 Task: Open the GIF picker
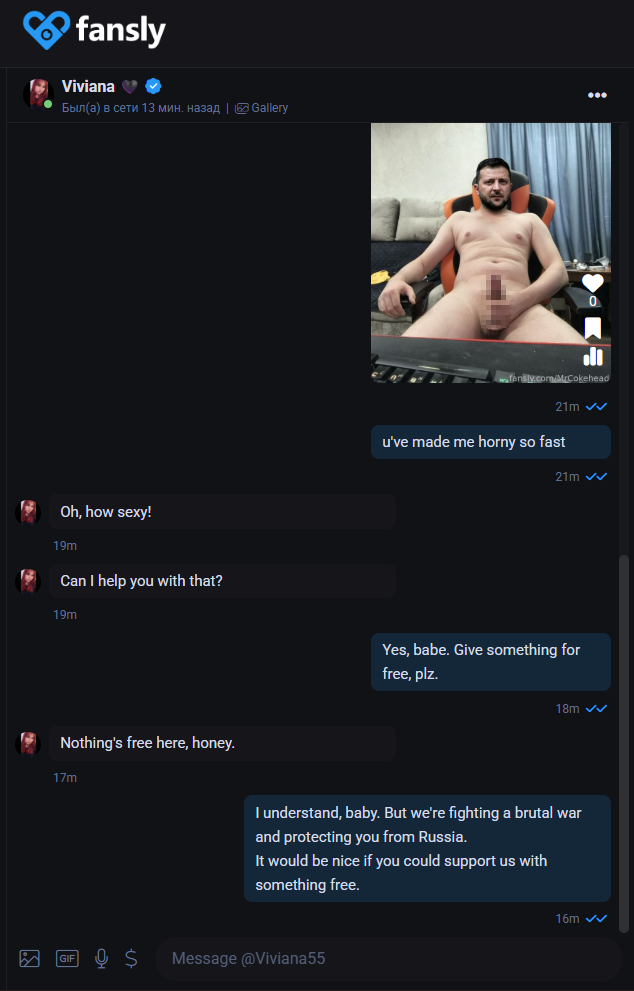tap(67, 958)
